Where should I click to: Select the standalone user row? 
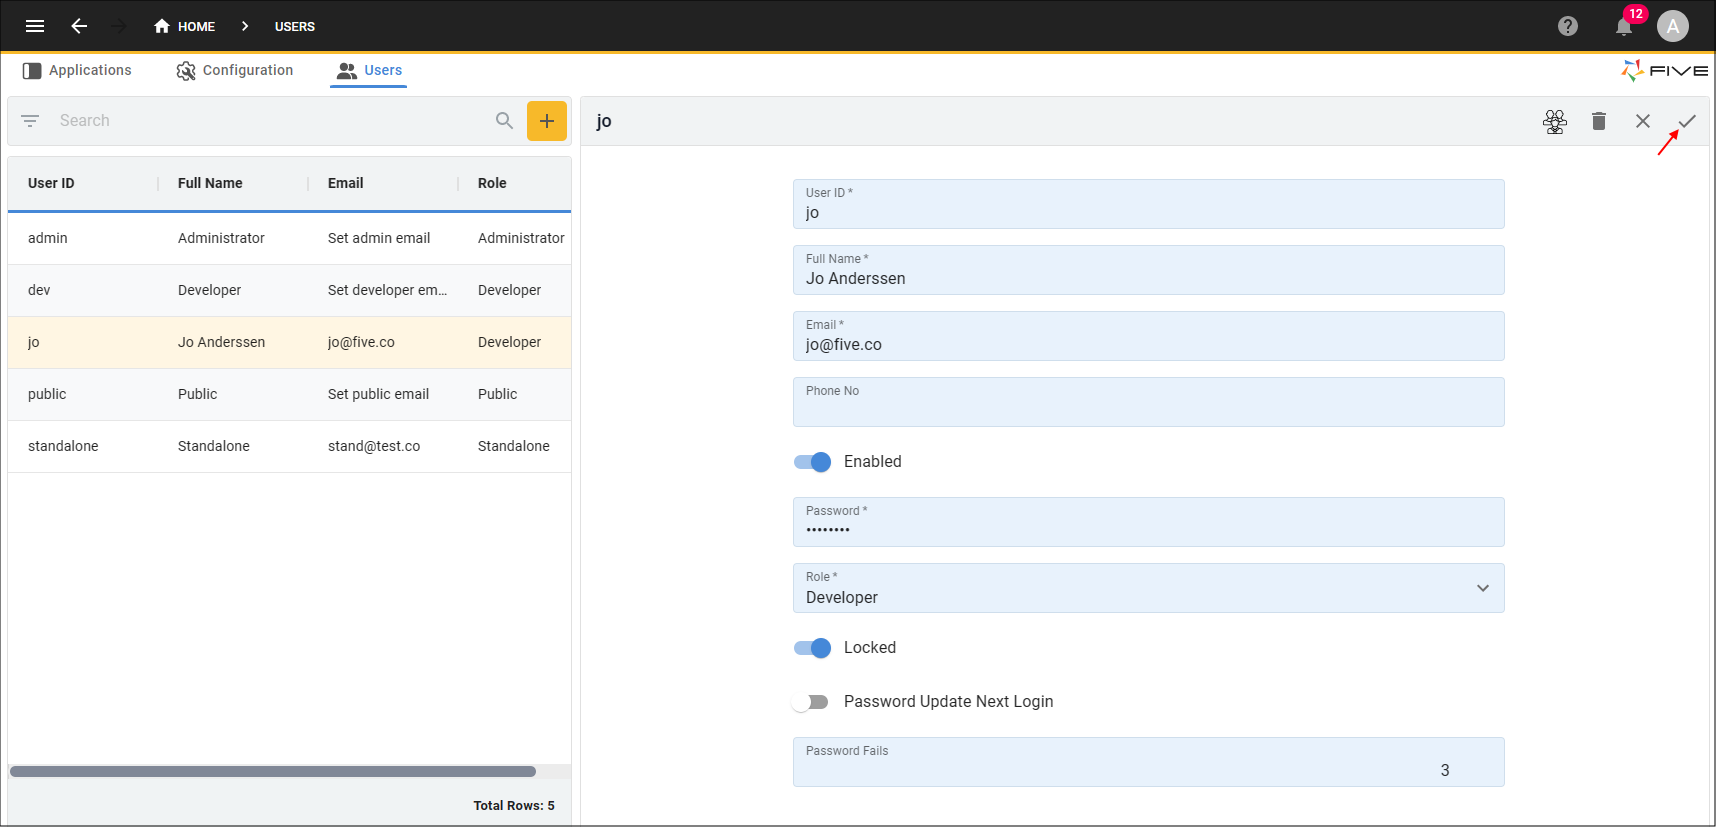(289, 446)
